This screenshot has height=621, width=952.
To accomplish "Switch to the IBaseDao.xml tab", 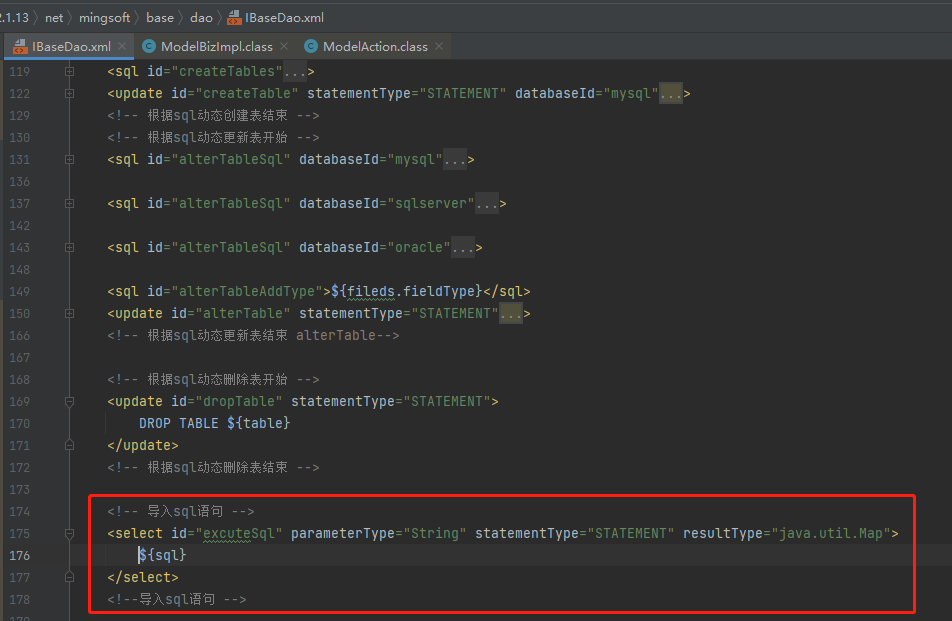I will (x=70, y=47).
